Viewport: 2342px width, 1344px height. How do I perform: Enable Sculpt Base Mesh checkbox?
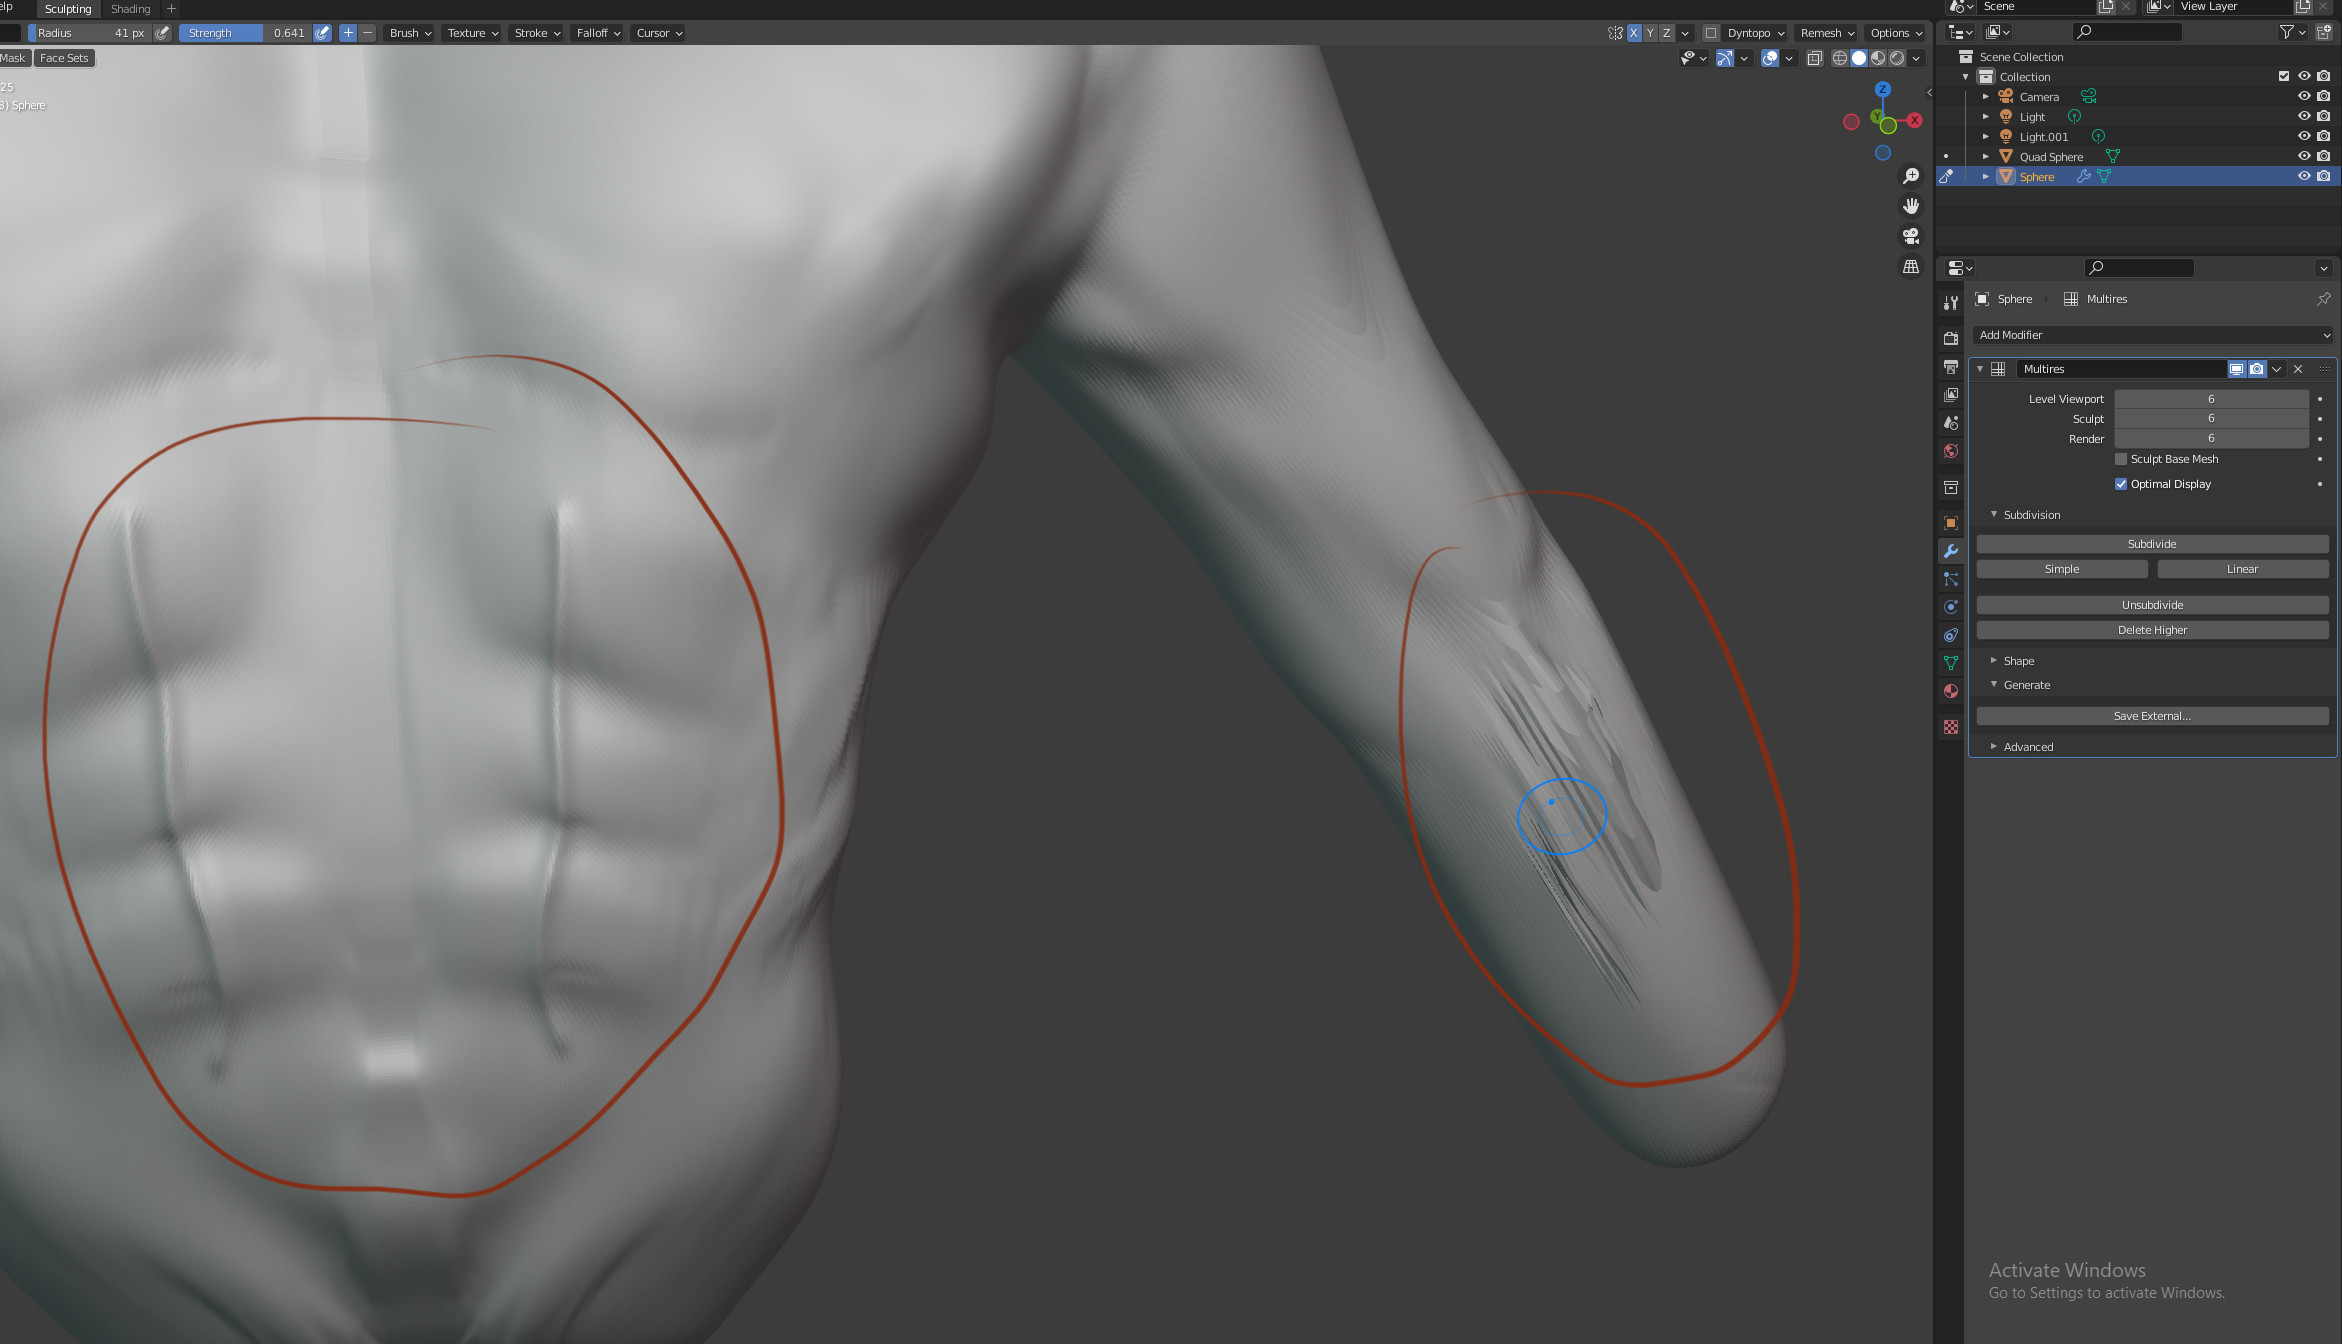tap(2121, 459)
